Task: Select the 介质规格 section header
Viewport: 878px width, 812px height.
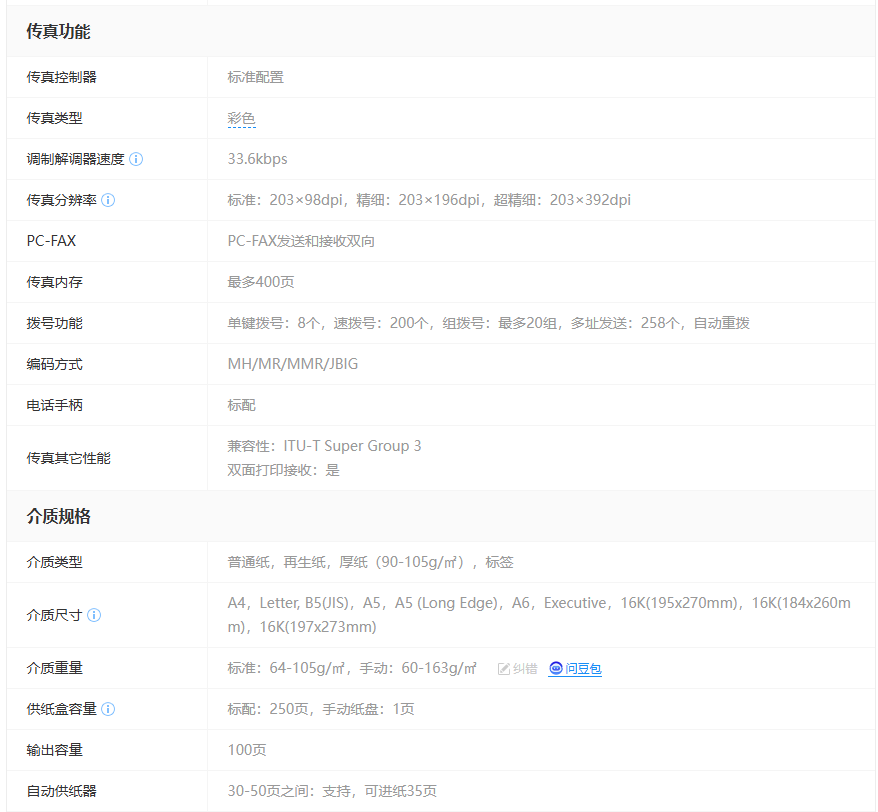Action: [x=58, y=517]
